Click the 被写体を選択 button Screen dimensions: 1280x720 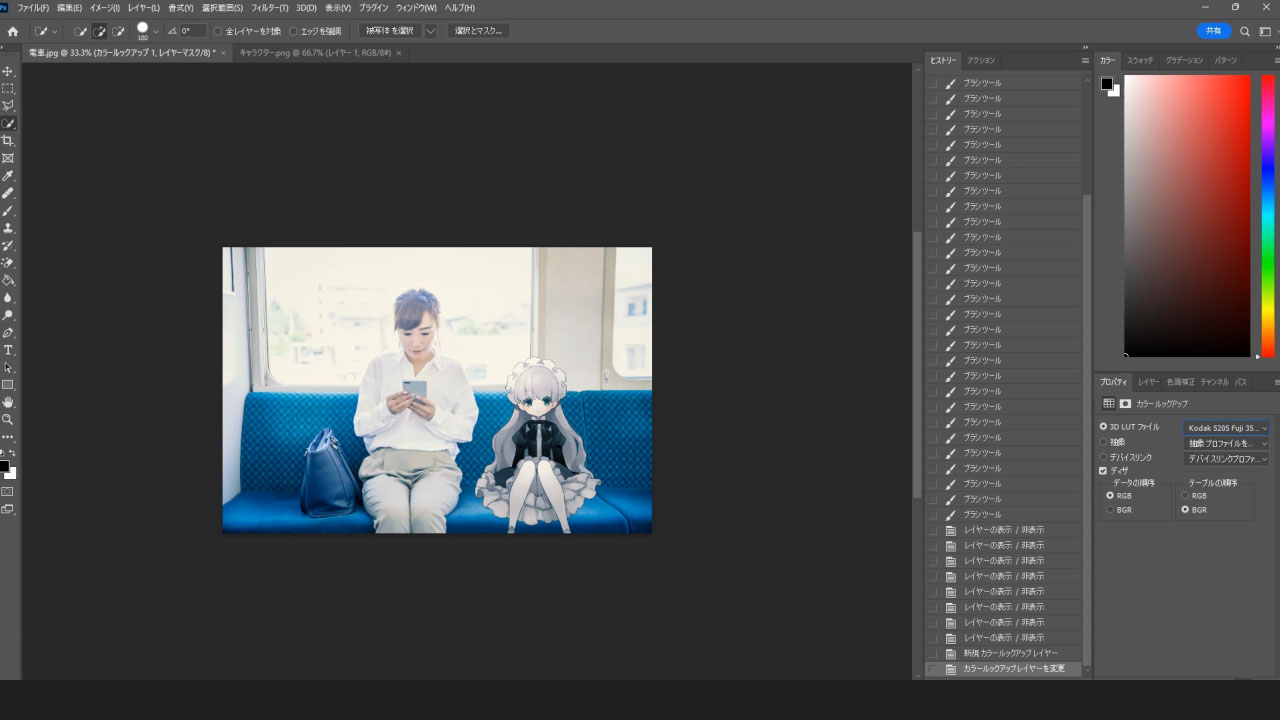click(390, 31)
